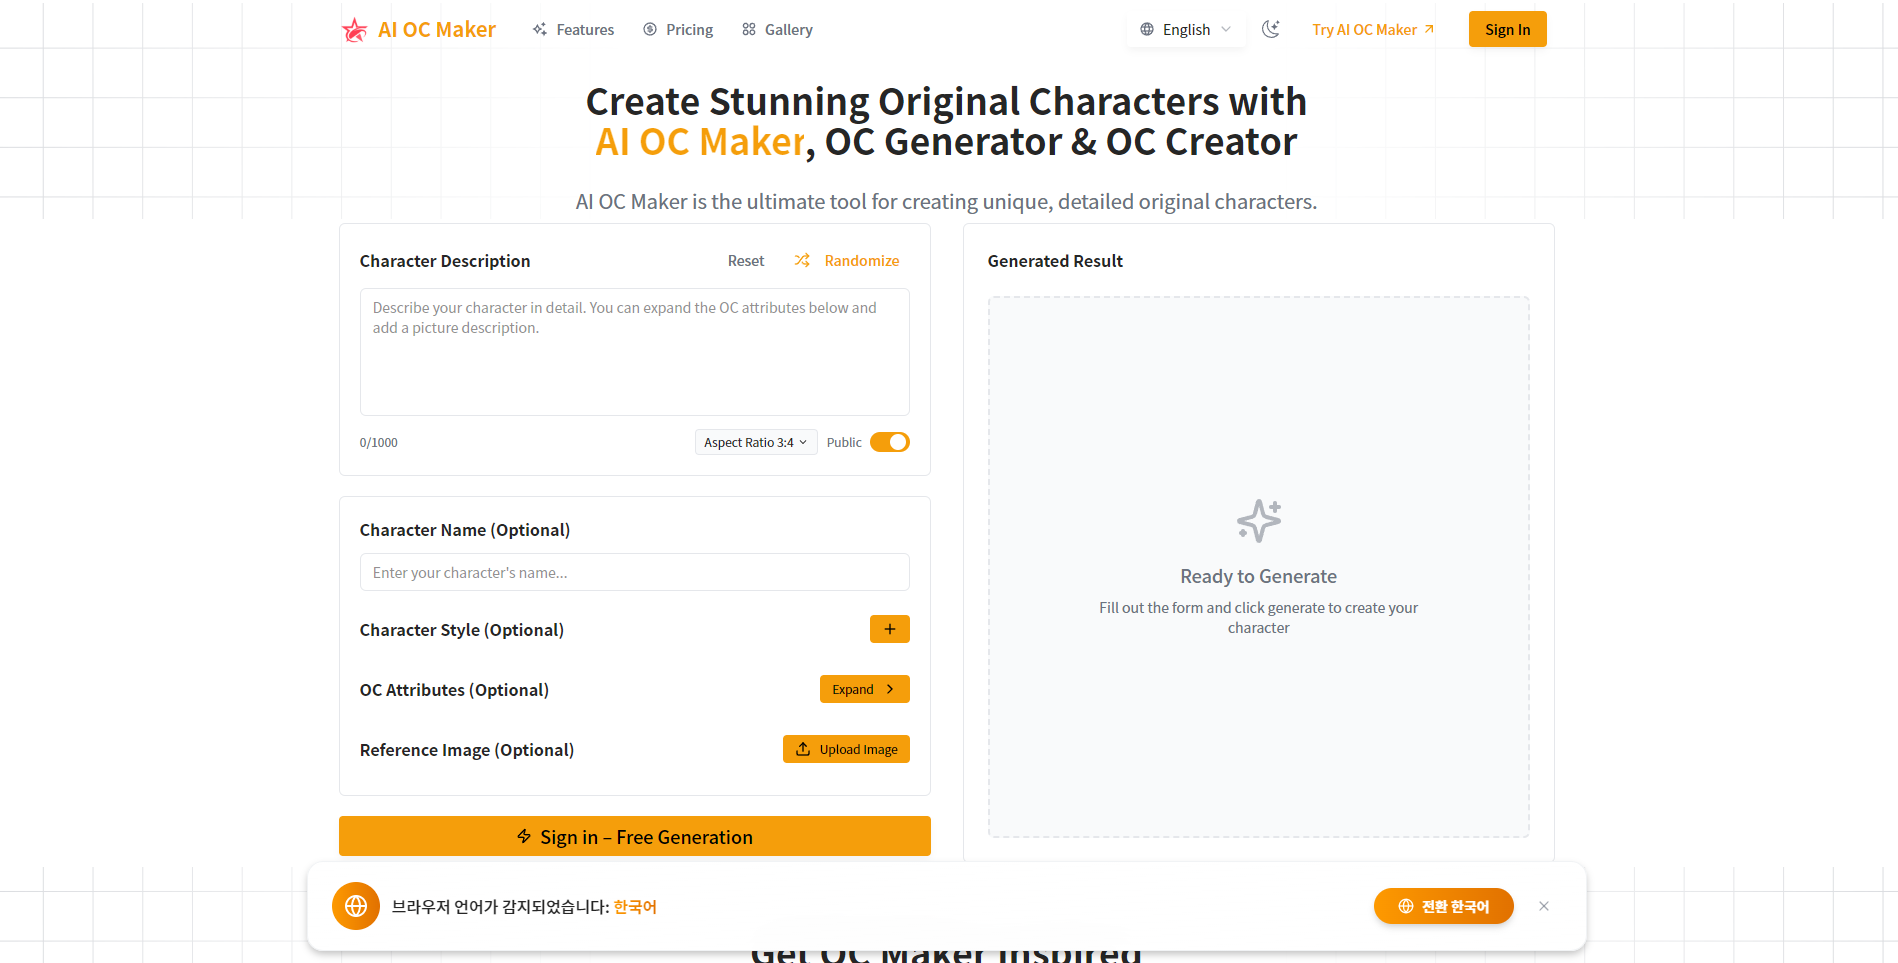
Task: Click the globe icon beside English
Action: tap(1147, 30)
